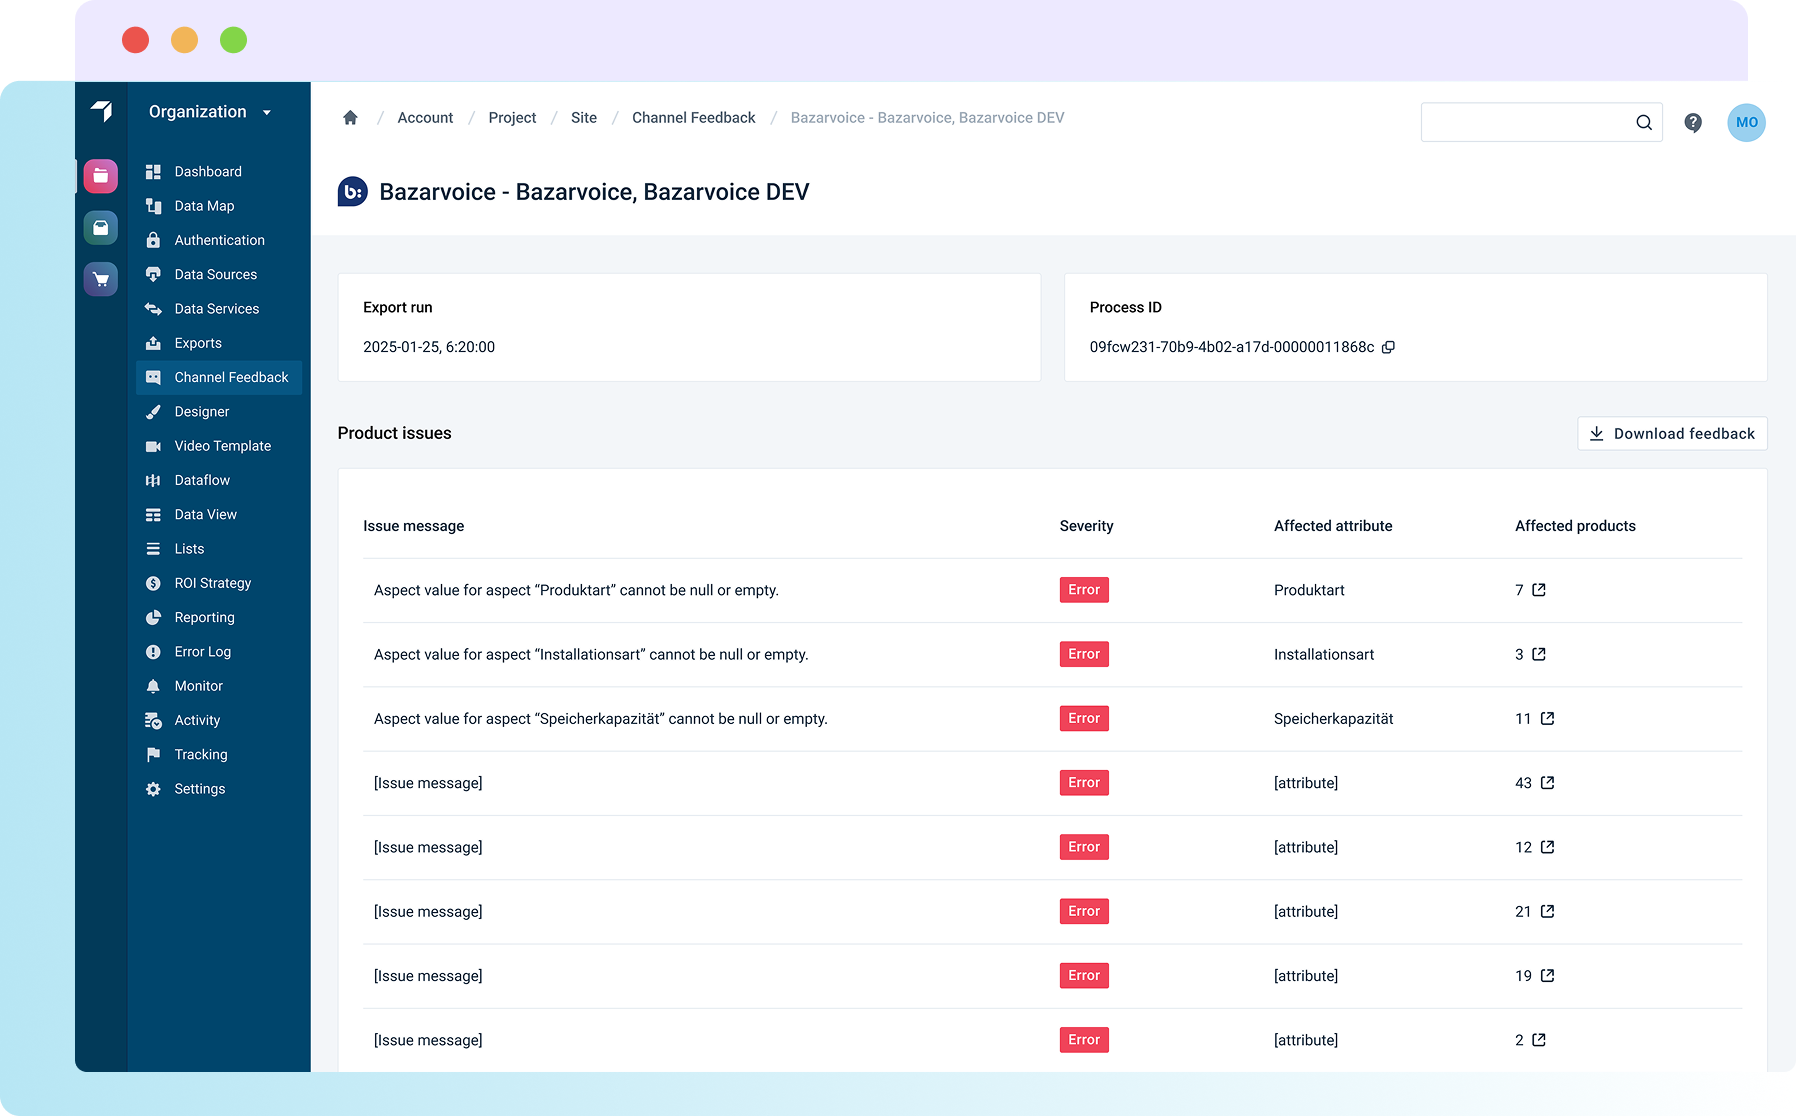Click the red close dot in the title bar
Viewport: 1796px width, 1116px height.
click(135, 40)
